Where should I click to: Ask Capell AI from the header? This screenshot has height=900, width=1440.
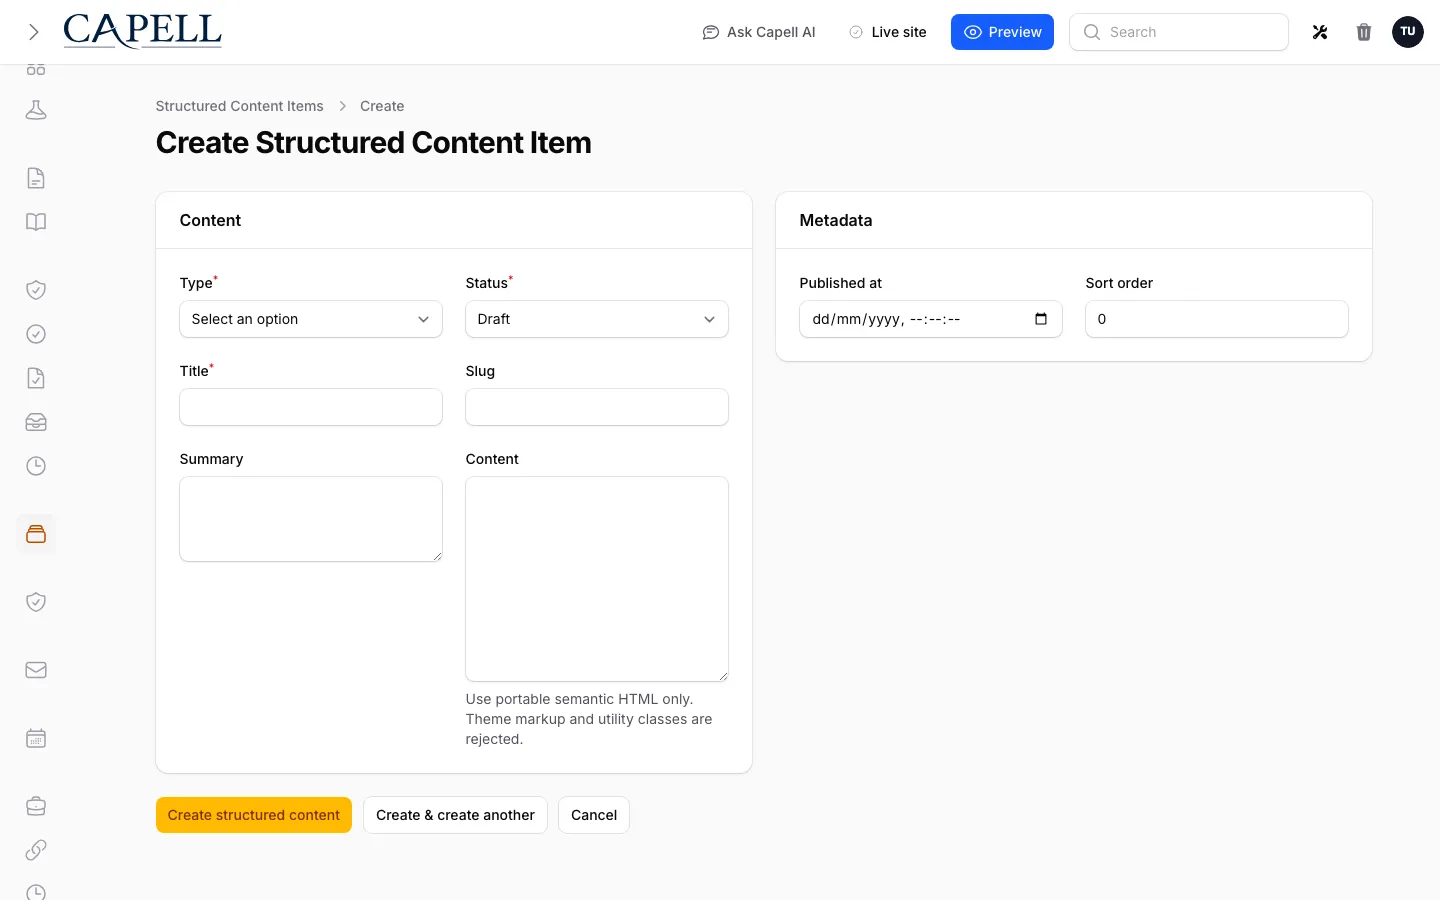coord(759,32)
